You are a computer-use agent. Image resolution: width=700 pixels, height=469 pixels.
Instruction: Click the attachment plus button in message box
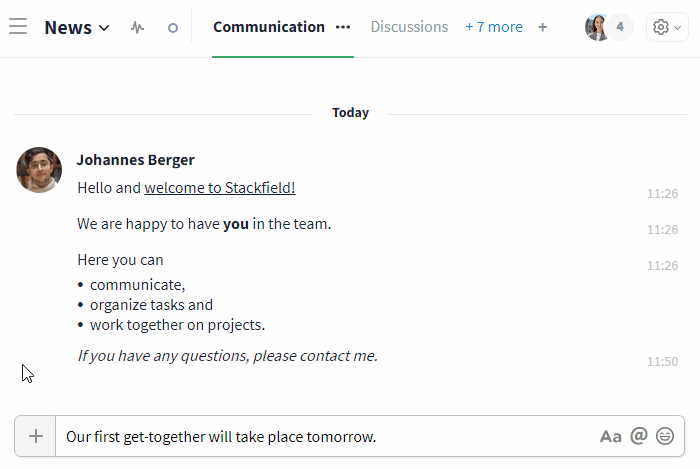point(36,436)
